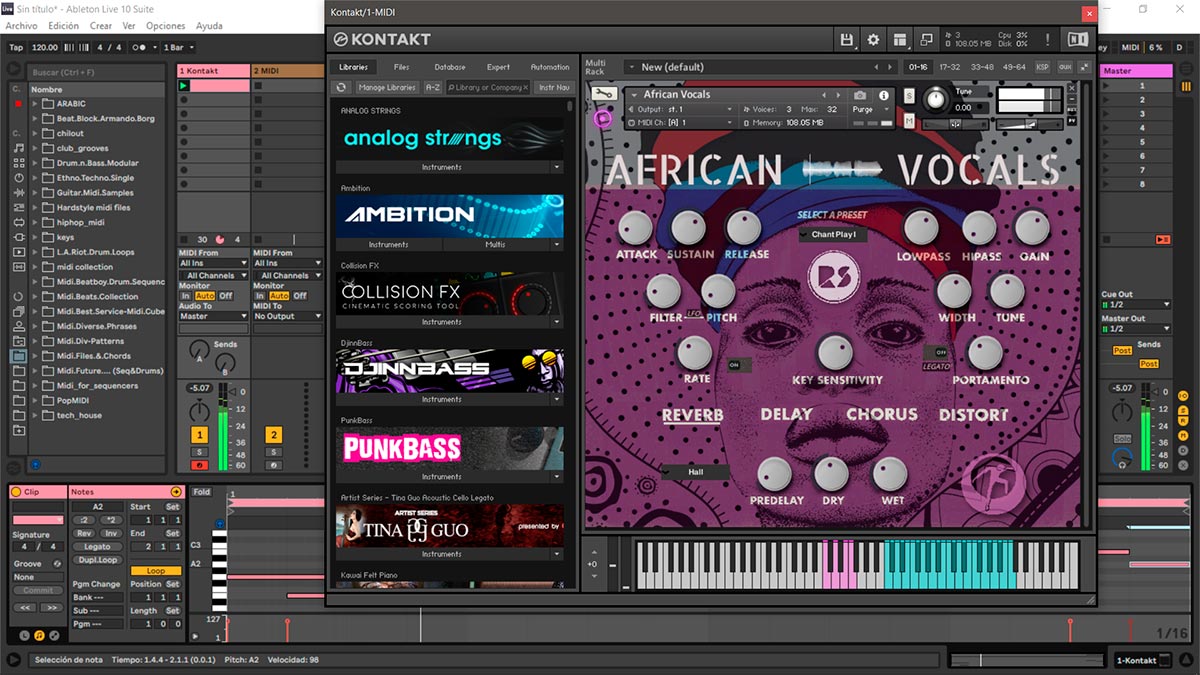Toggle the yellow Loop button in Notes
Image resolution: width=1200 pixels, height=675 pixels.
(156, 571)
